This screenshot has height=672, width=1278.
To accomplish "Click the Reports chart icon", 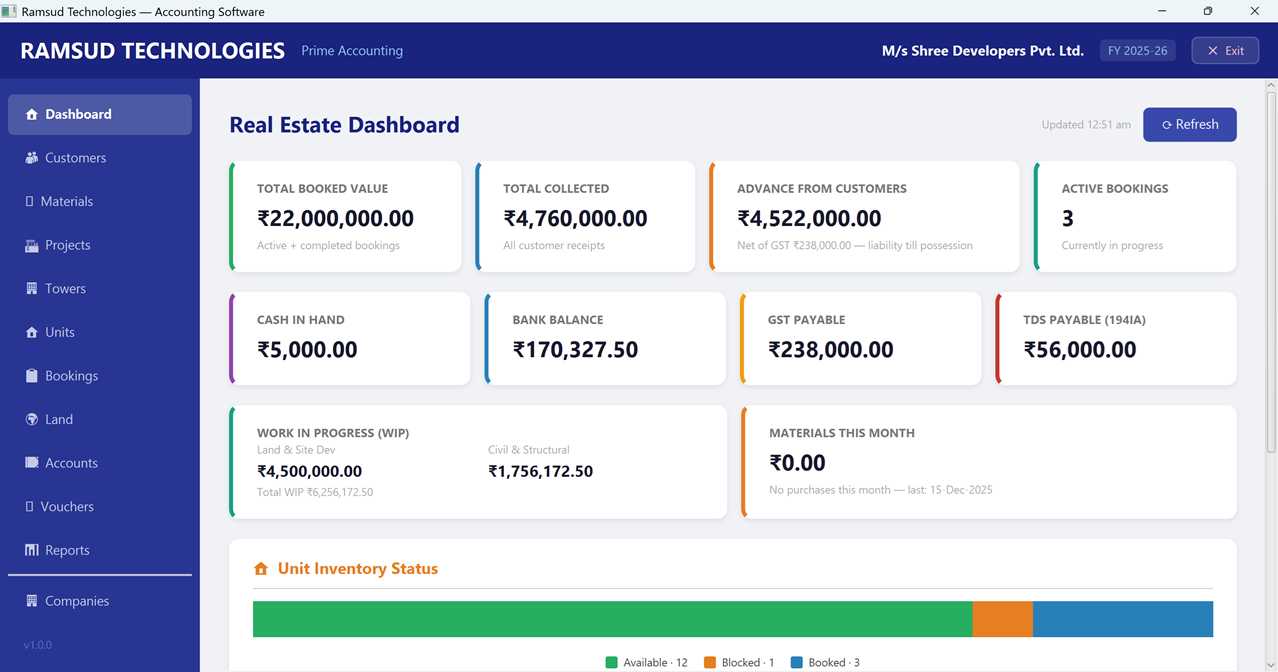I will [31, 550].
